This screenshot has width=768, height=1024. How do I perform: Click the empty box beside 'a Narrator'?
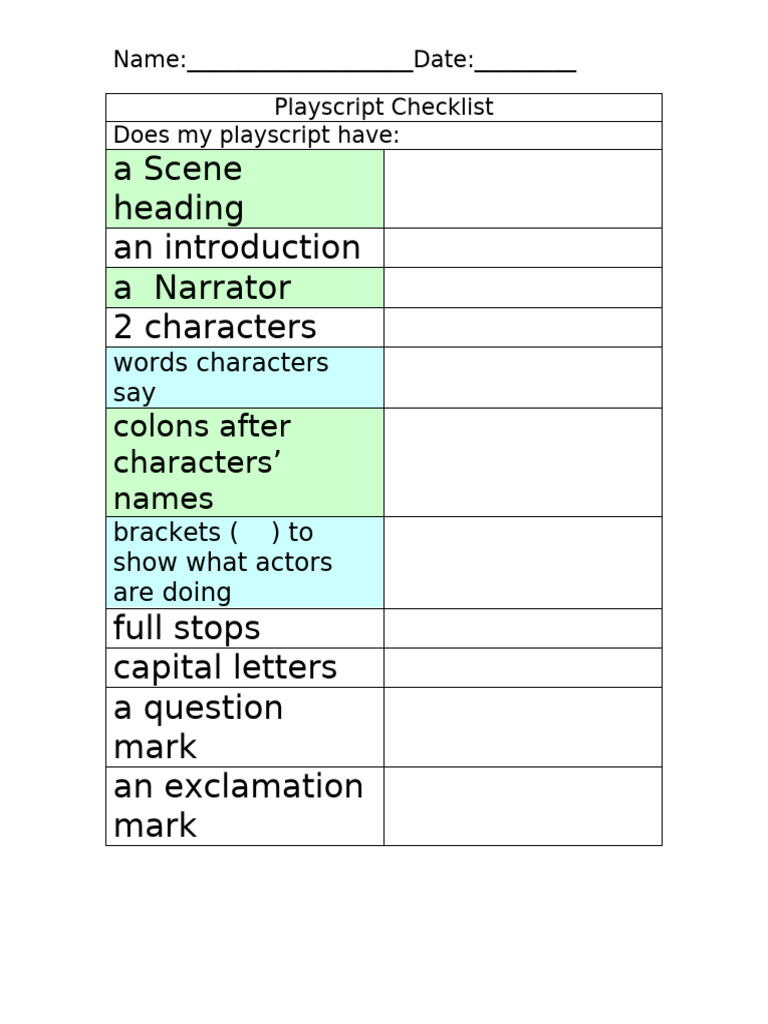pos(522,288)
